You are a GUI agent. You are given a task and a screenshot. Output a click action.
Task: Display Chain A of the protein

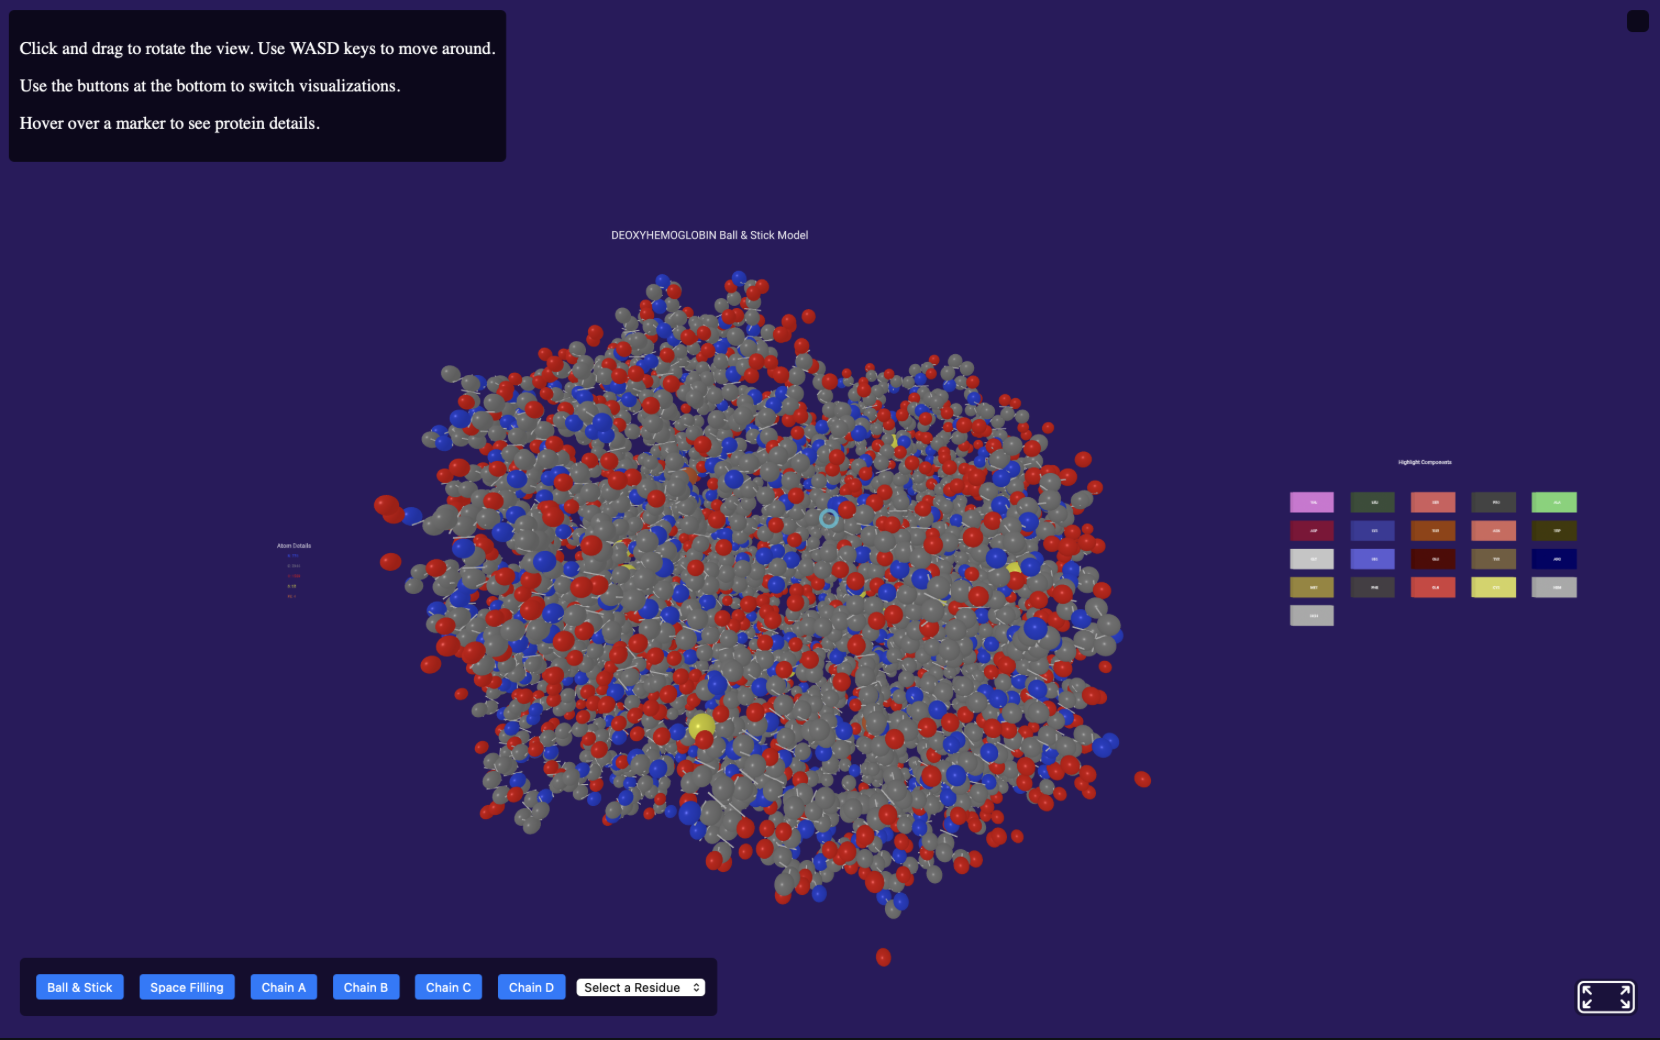[x=283, y=987]
